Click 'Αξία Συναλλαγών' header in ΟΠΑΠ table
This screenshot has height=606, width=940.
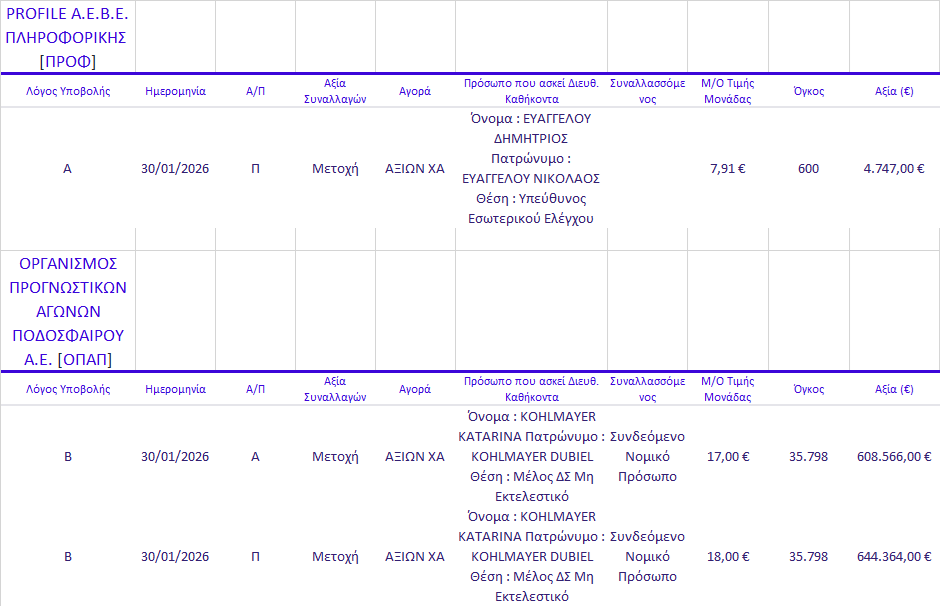335,389
